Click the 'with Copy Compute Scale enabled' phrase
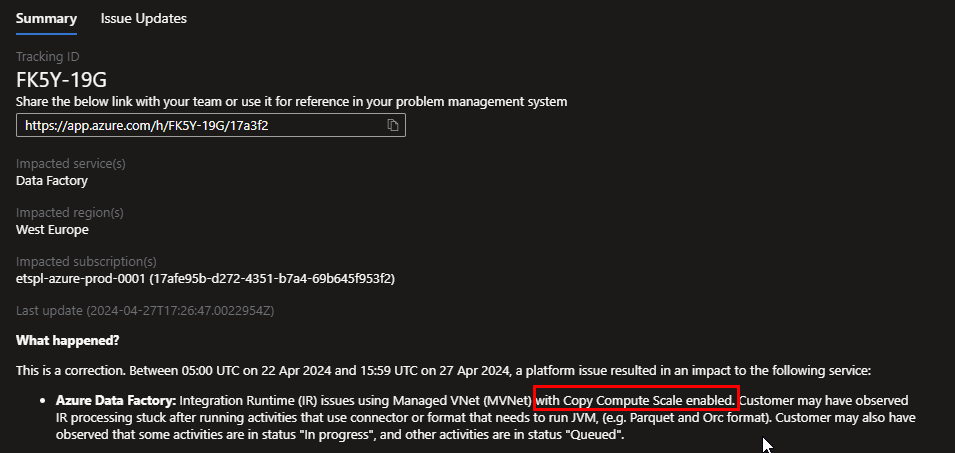This screenshot has width=955, height=453. [636, 401]
